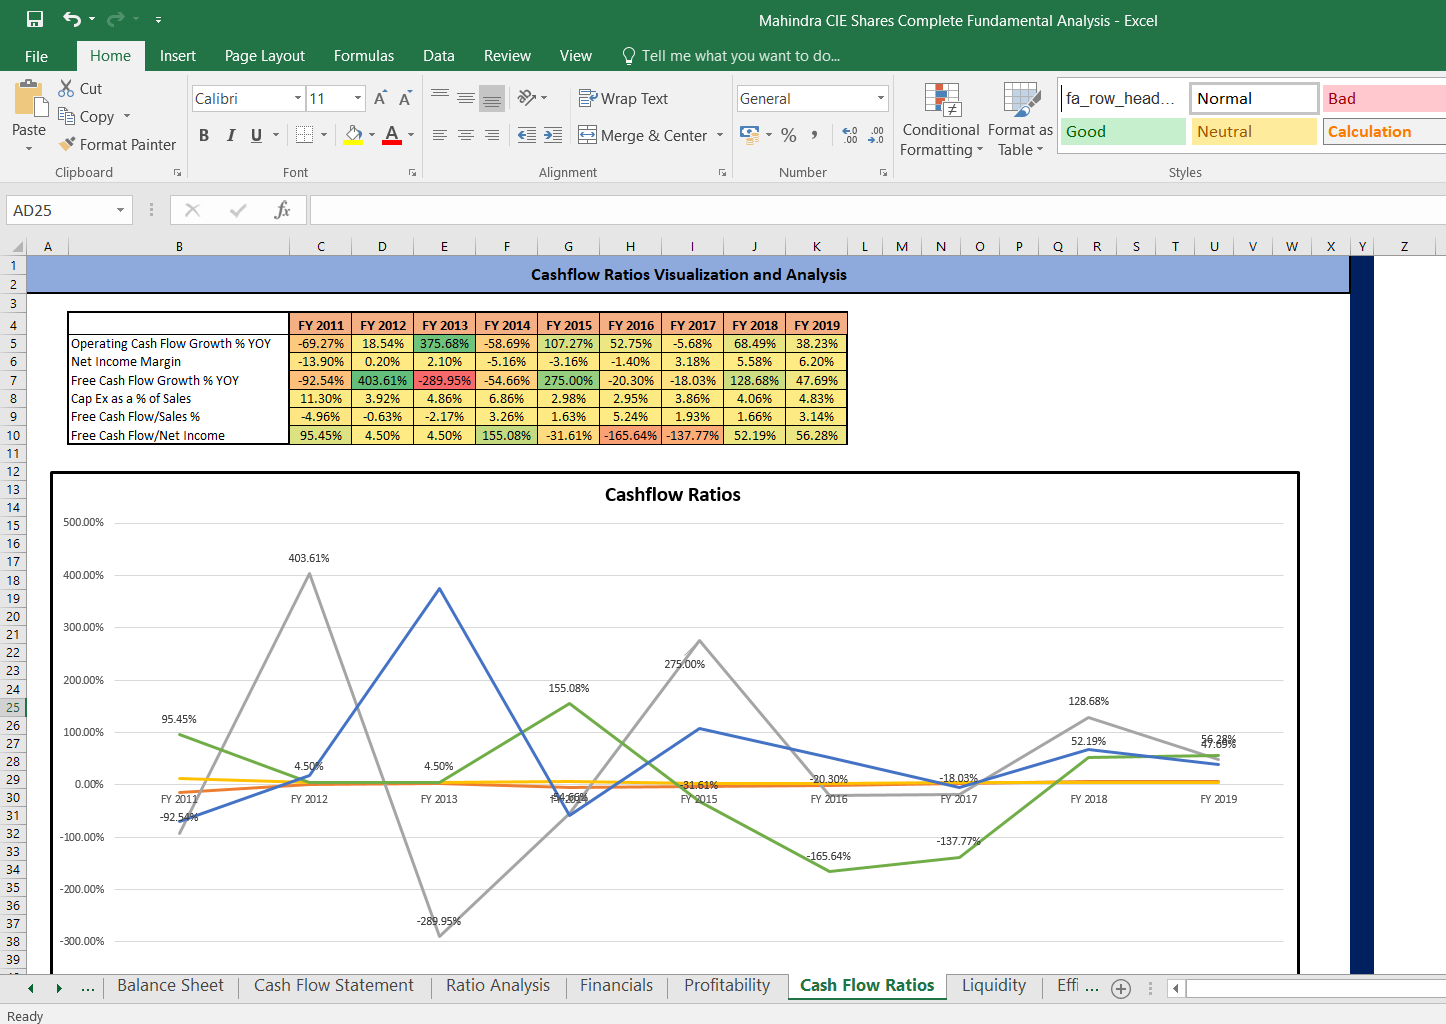Viewport: 1446px width, 1024px height.
Task: Click the Orientation text rotation icon
Action: (x=527, y=97)
